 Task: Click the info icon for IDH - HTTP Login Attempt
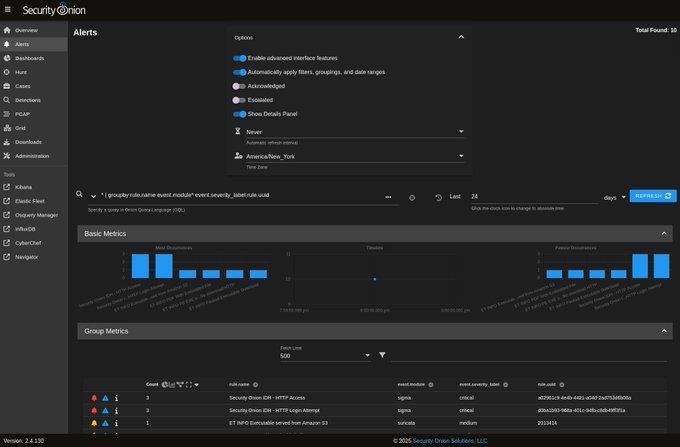coord(116,410)
